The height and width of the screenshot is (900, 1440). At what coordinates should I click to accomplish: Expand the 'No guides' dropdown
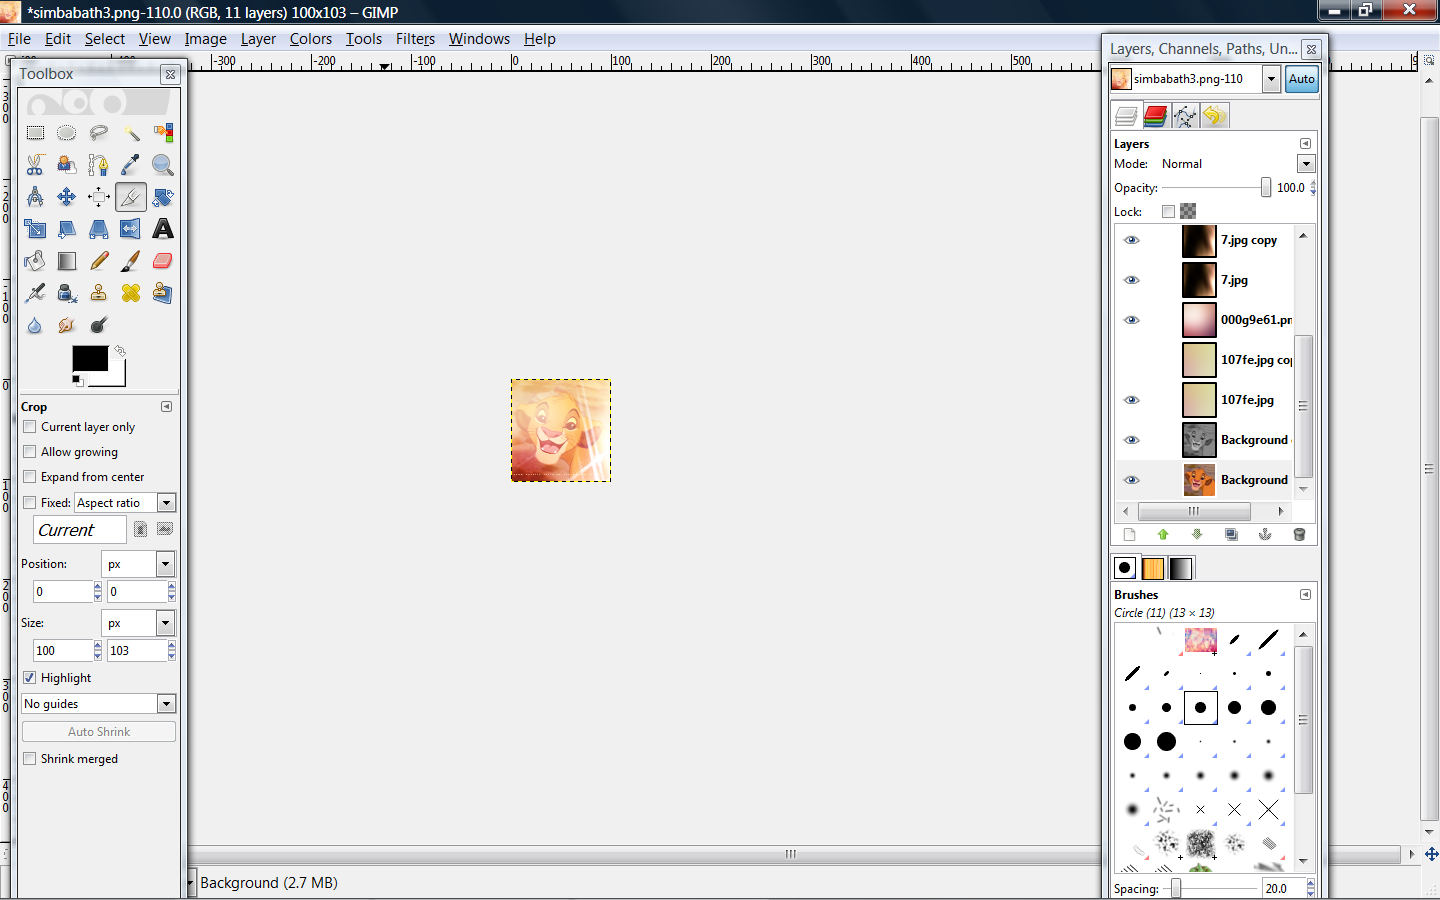166,704
